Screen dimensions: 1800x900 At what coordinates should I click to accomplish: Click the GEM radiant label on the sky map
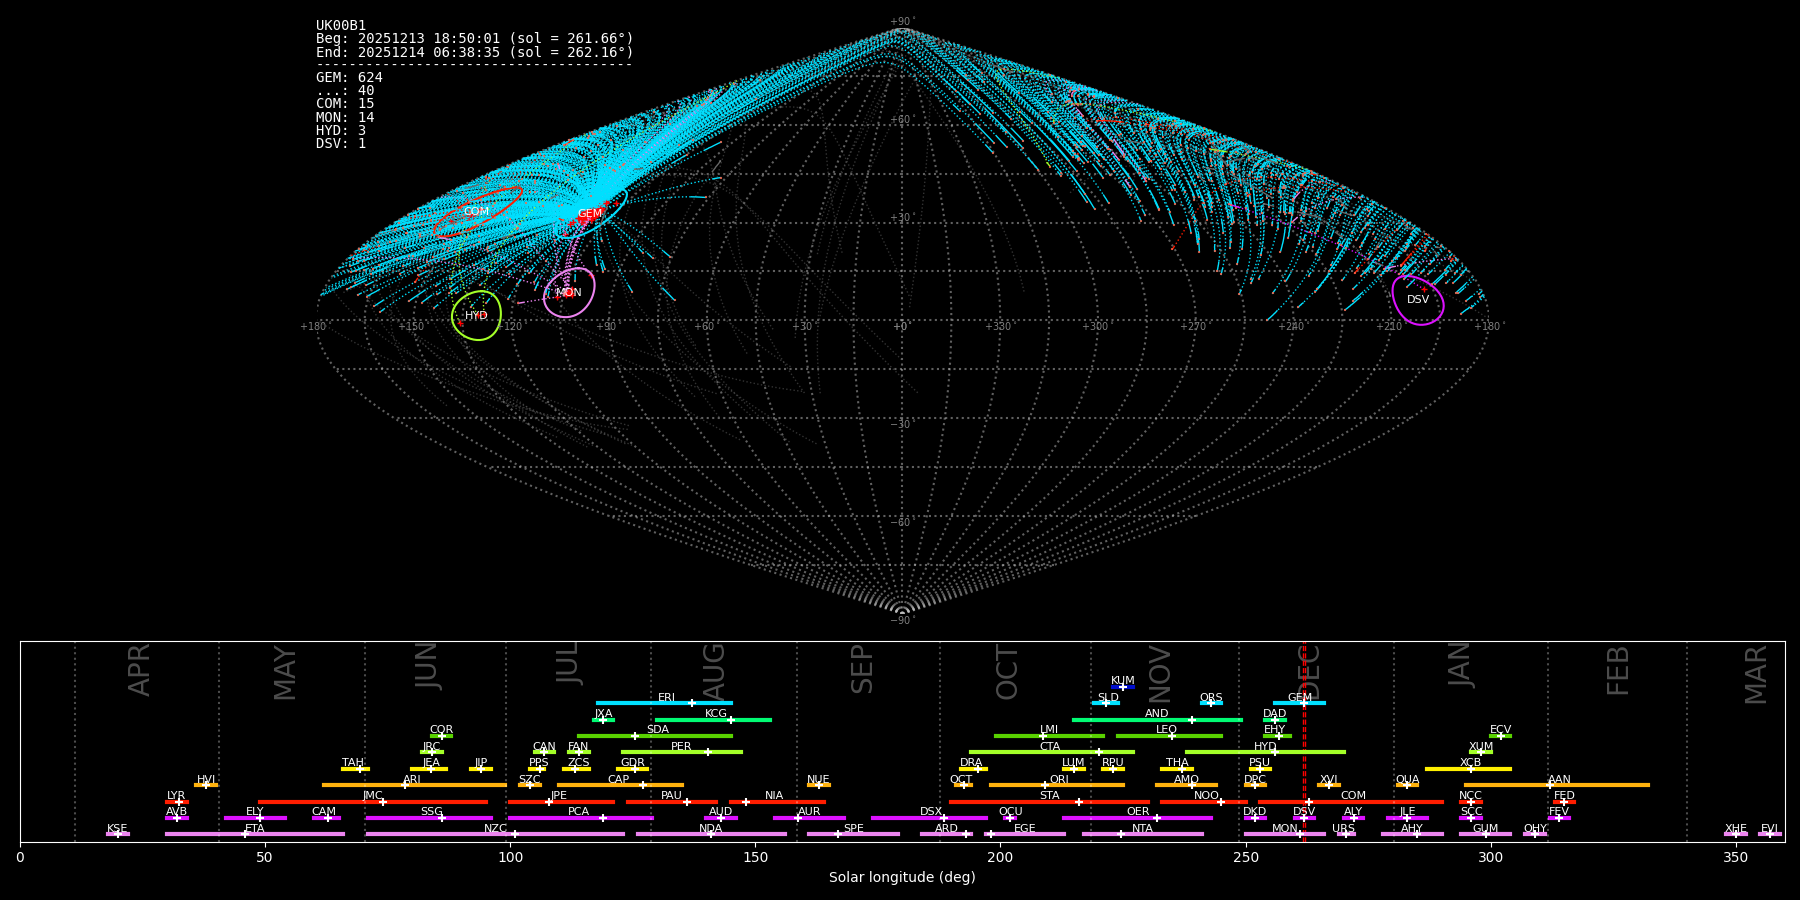(x=590, y=213)
